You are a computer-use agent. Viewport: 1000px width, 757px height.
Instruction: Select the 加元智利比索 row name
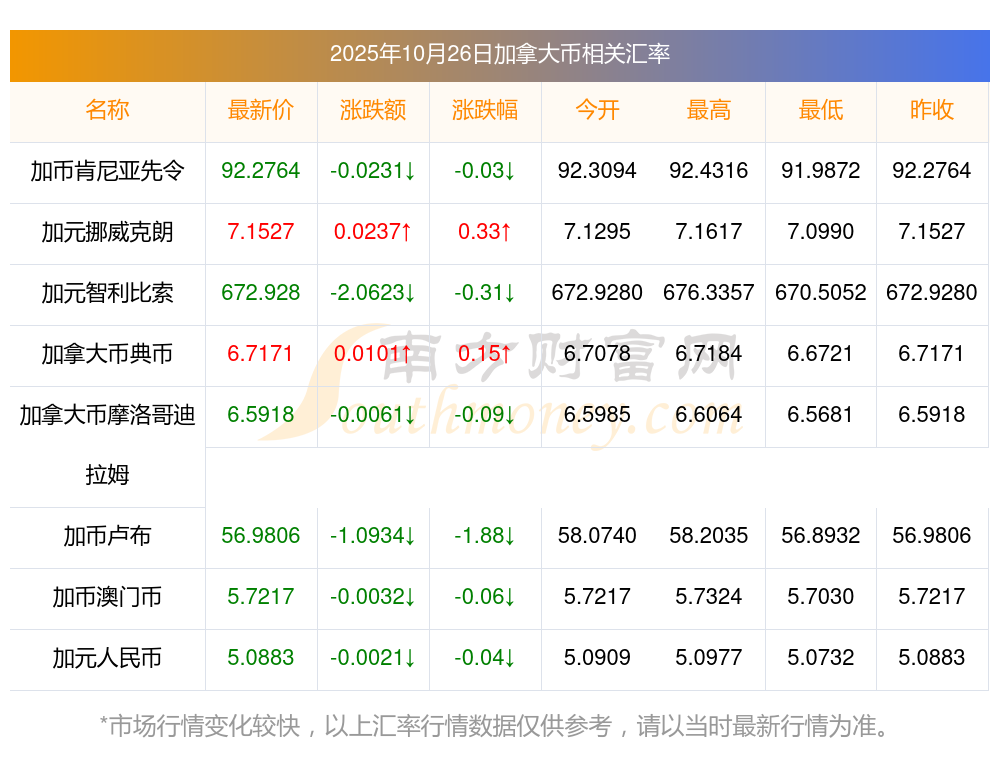pyautogui.click(x=107, y=293)
